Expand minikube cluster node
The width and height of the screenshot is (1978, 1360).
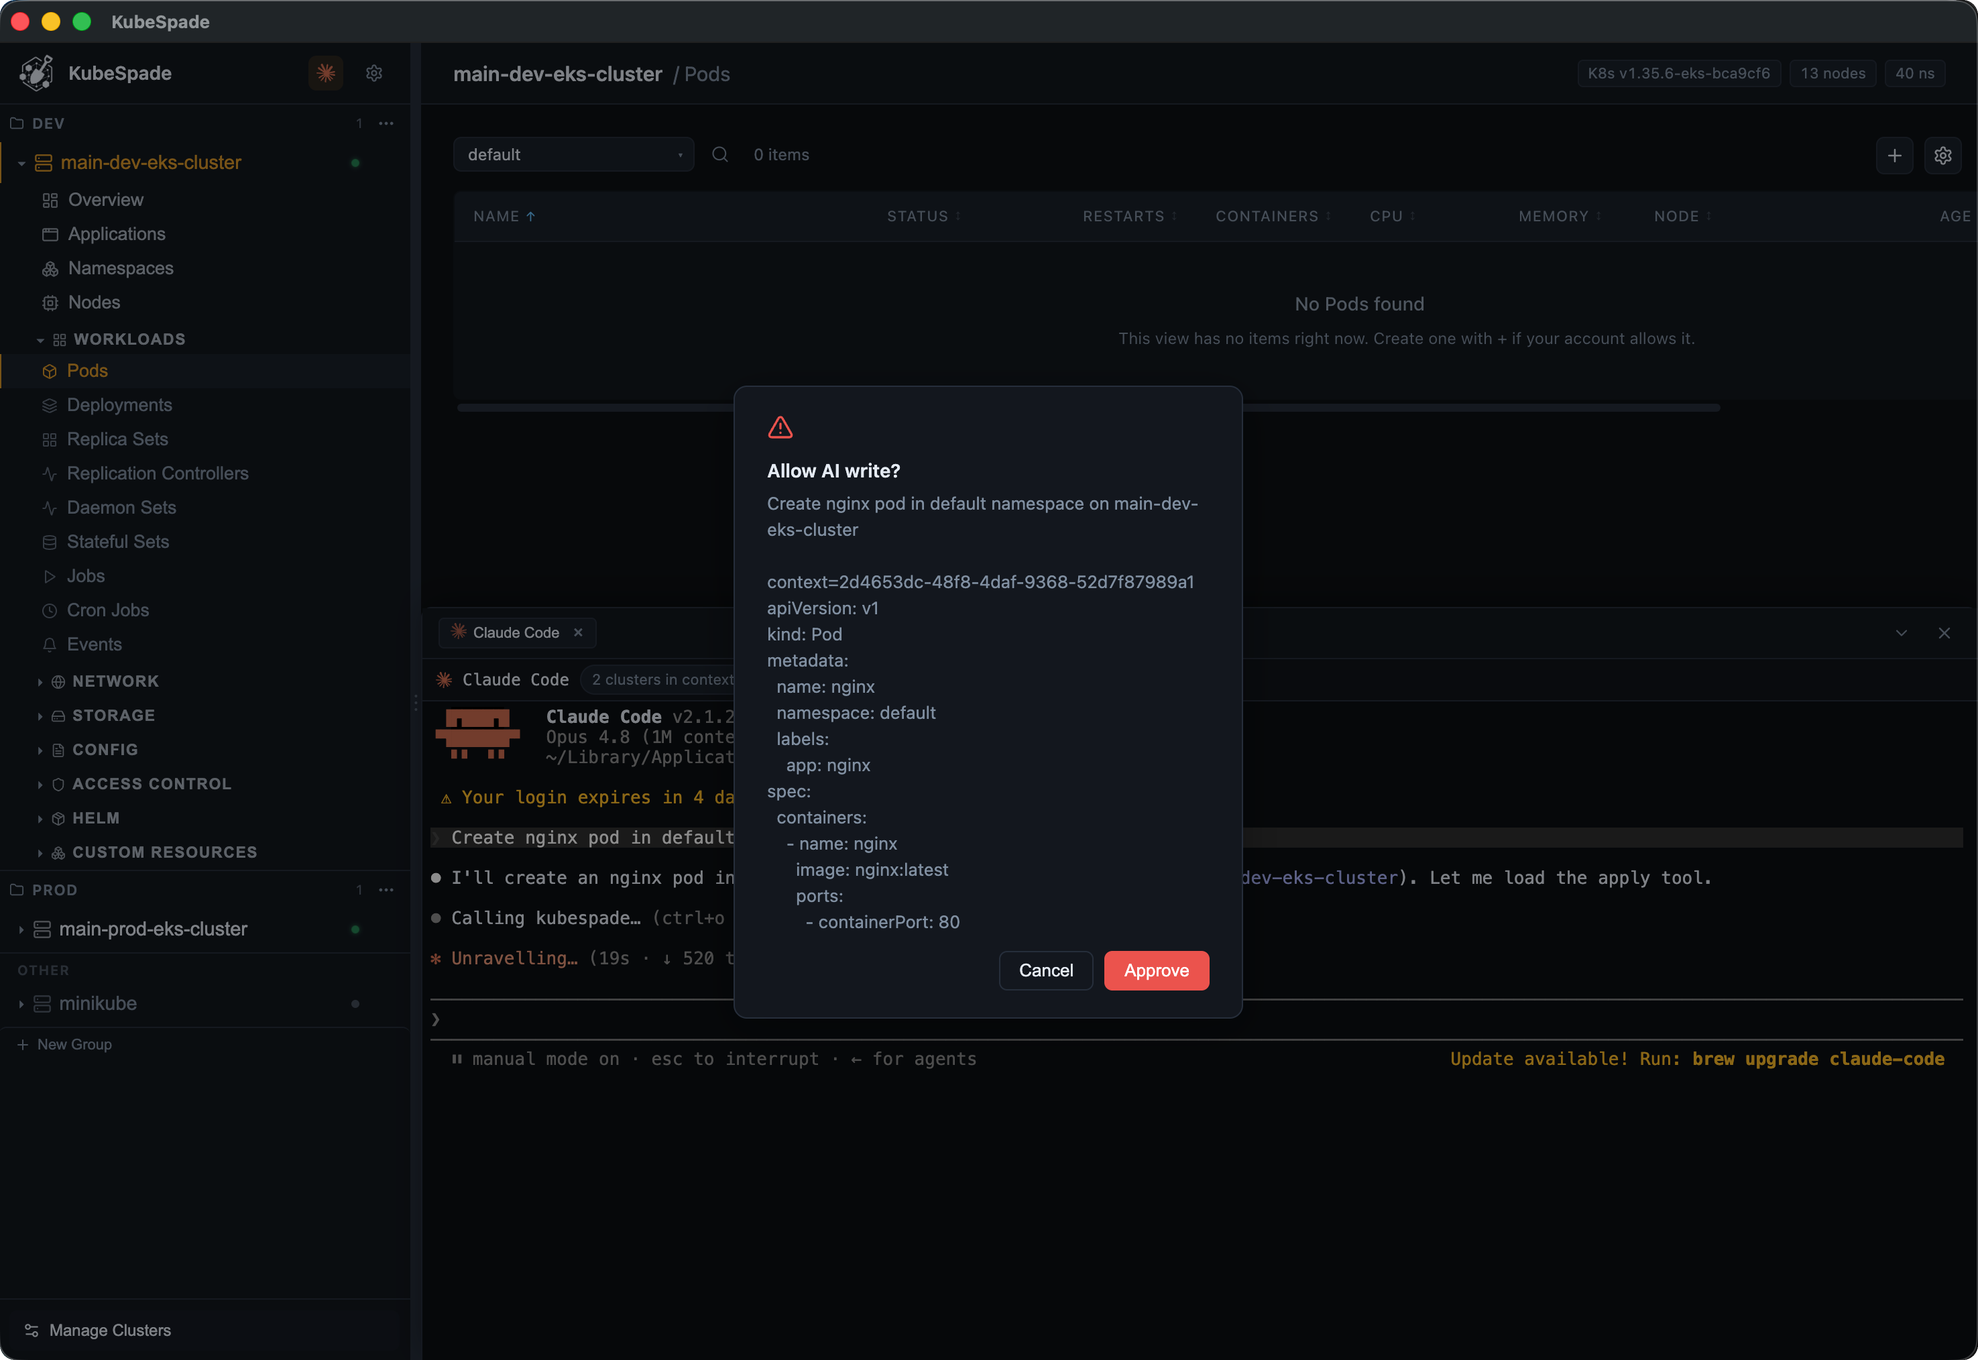(21, 1004)
